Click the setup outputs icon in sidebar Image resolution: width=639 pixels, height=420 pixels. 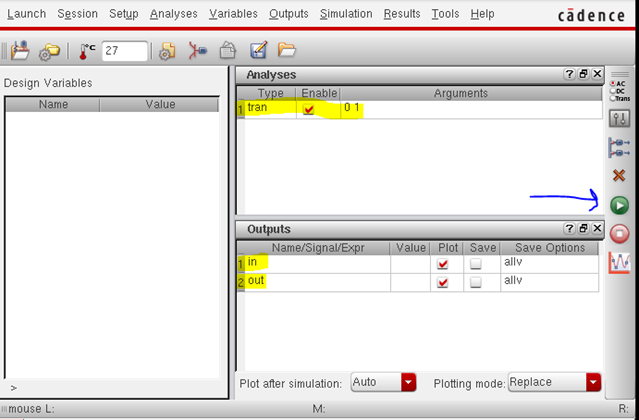point(619,147)
